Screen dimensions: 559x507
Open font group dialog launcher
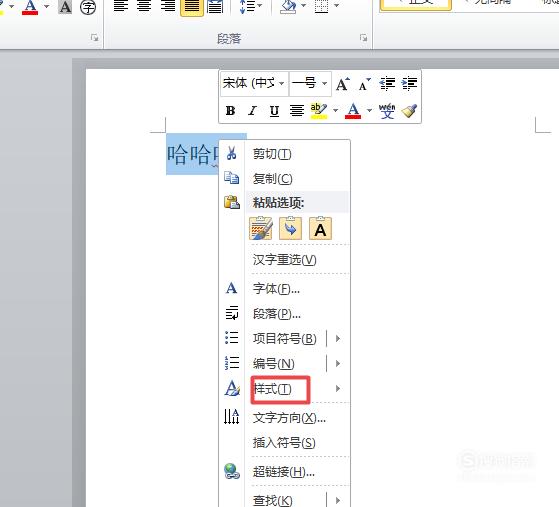click(x=94, y=37)
